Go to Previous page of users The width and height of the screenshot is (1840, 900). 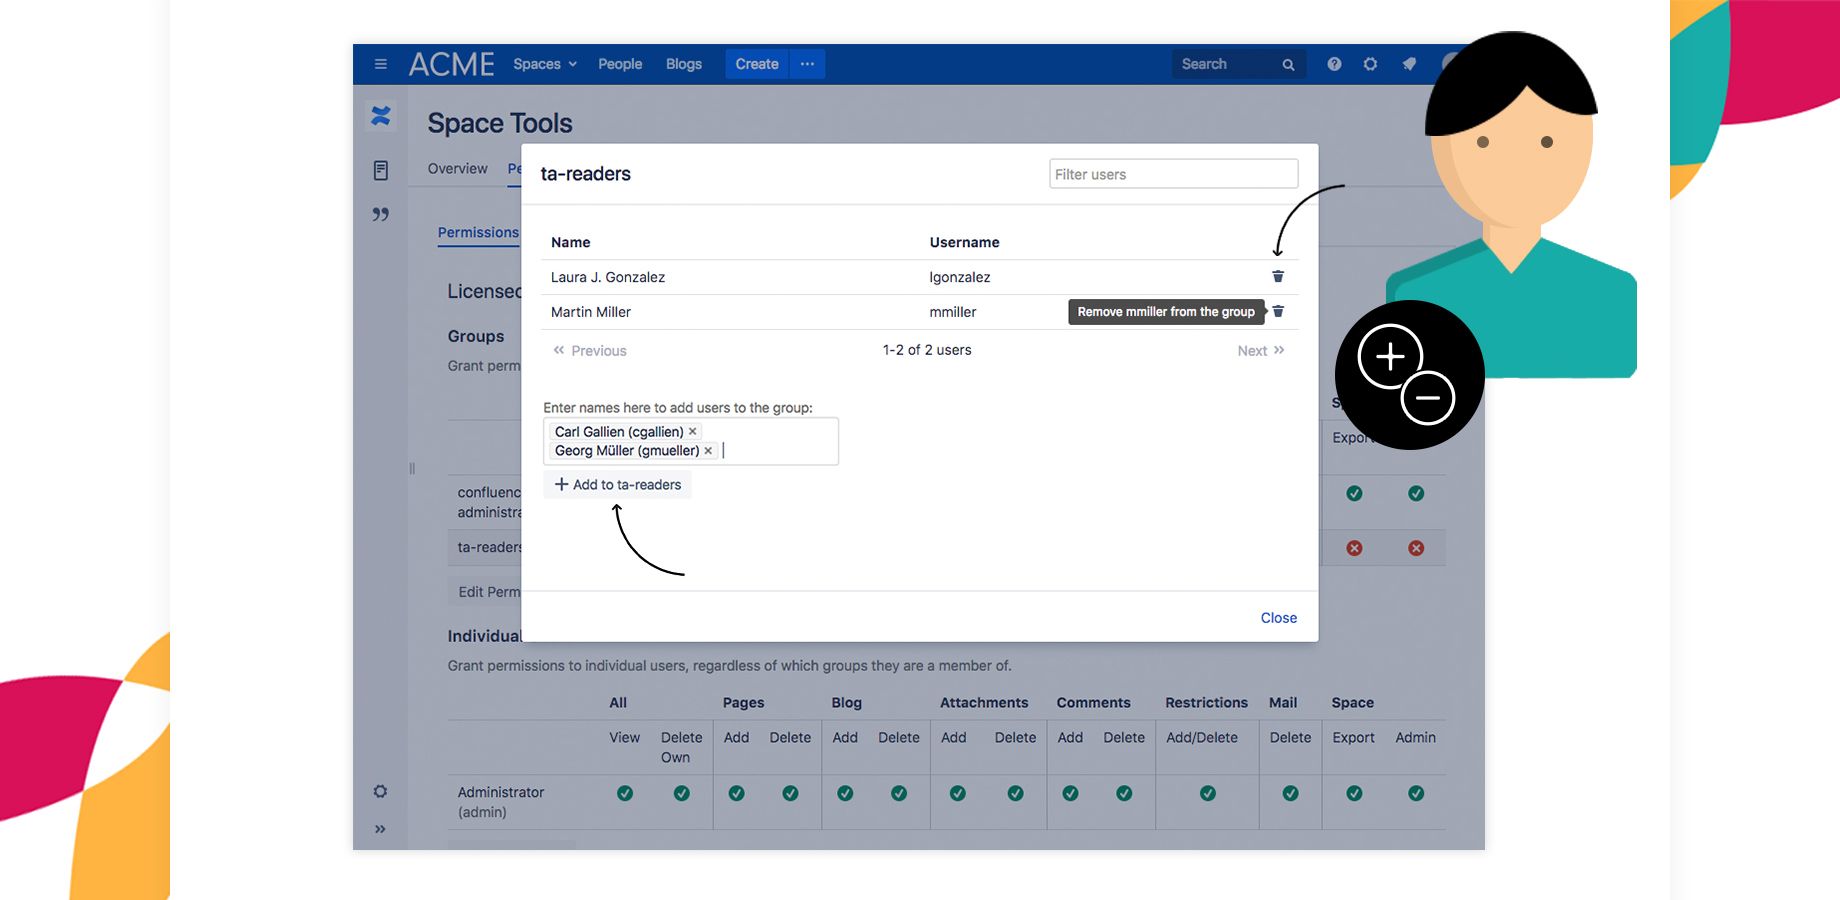(590, 350)
